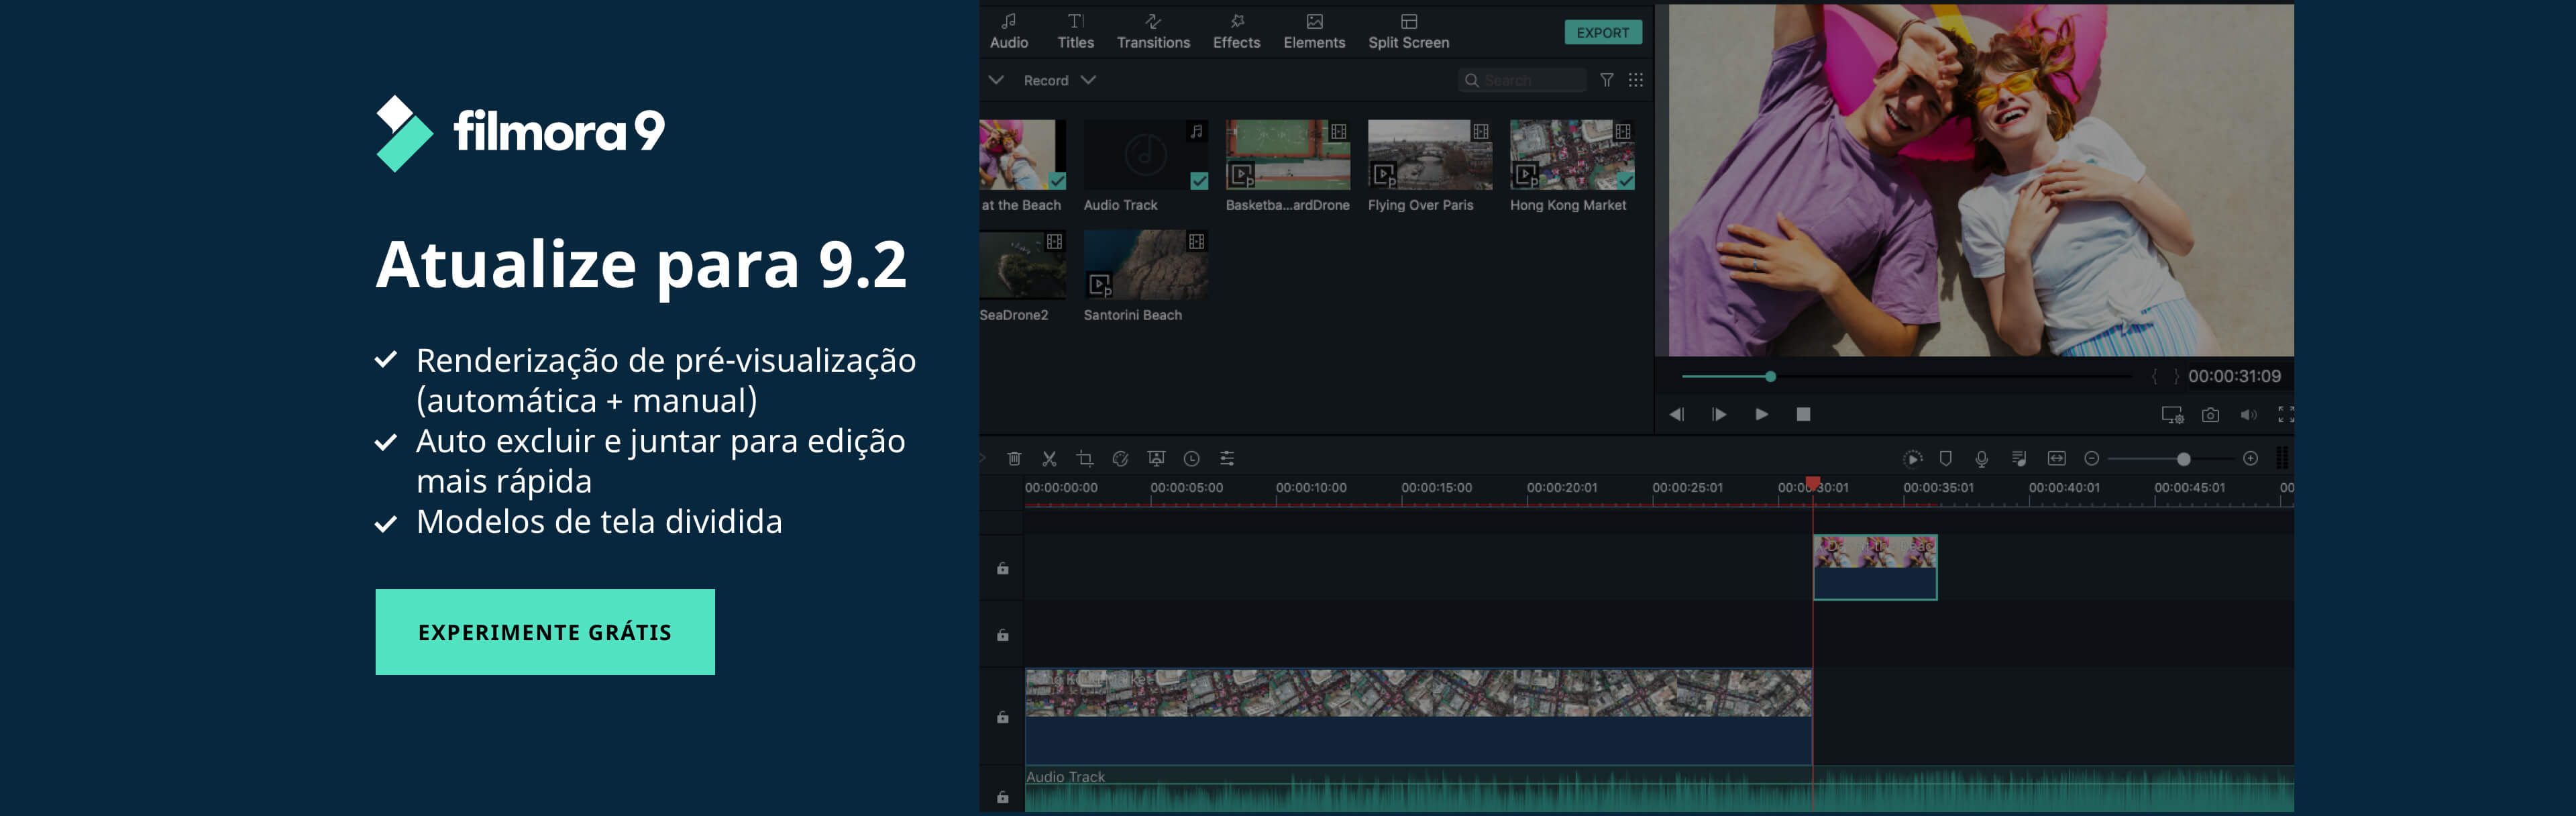
Task: Set the mark-in point with the left brace
Action: (x=2154, y=376)
